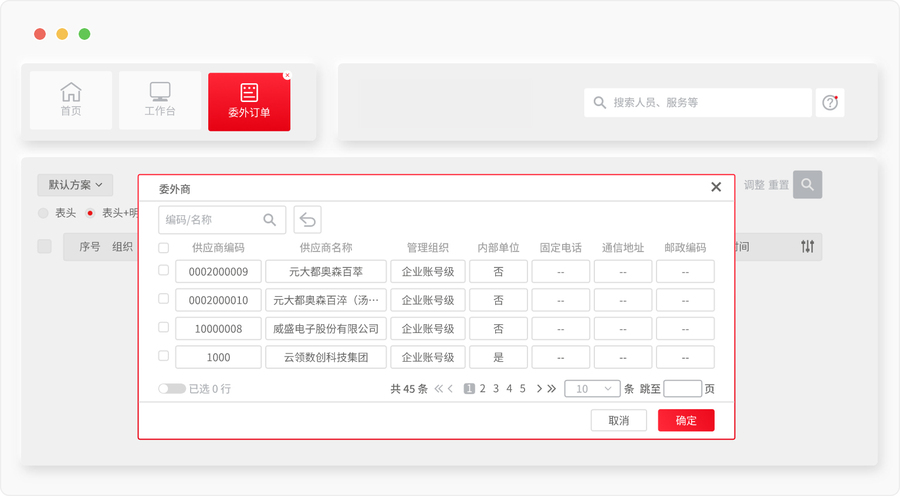
Task: Expand the 默认方案 dropdown
Action: click(x=75, y=185)
